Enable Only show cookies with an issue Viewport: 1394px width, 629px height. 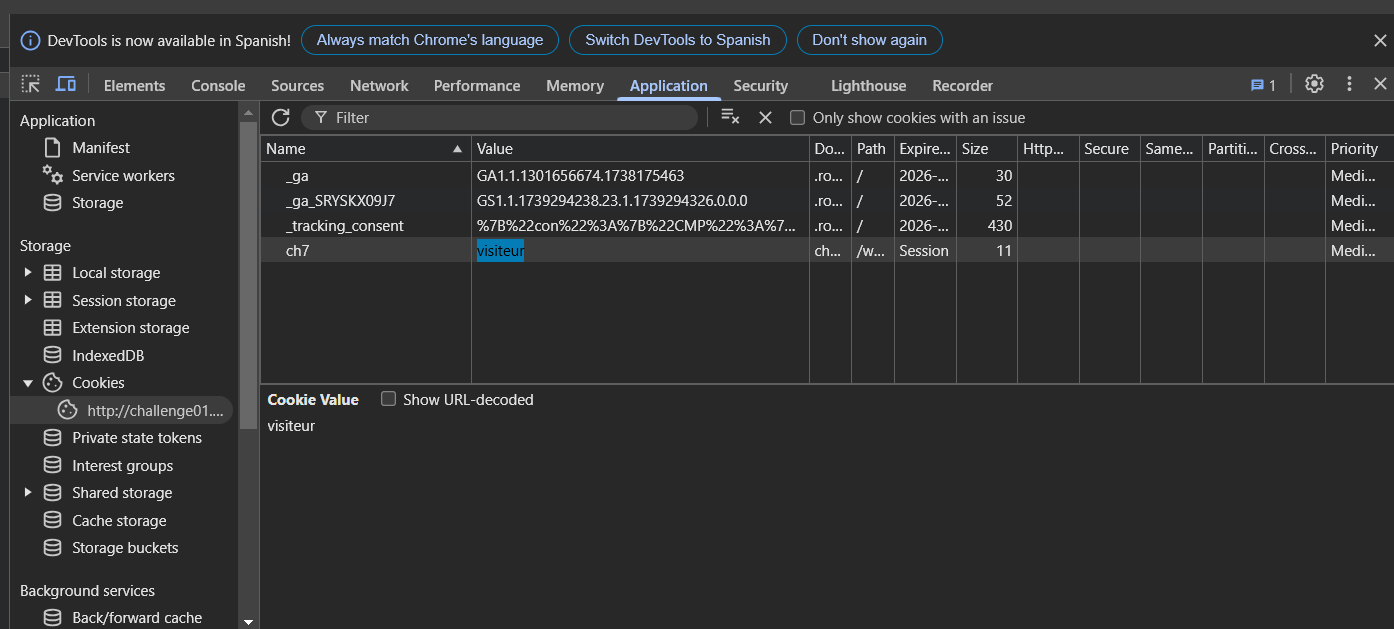pos(797,118)
